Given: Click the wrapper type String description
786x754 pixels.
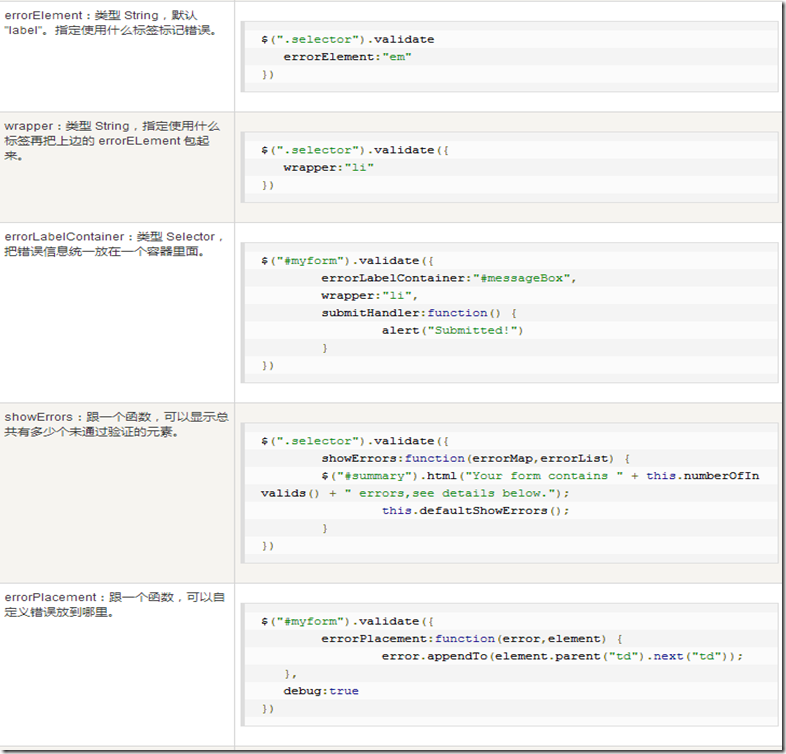Looking at the screenshot, I should pos(112,140).
